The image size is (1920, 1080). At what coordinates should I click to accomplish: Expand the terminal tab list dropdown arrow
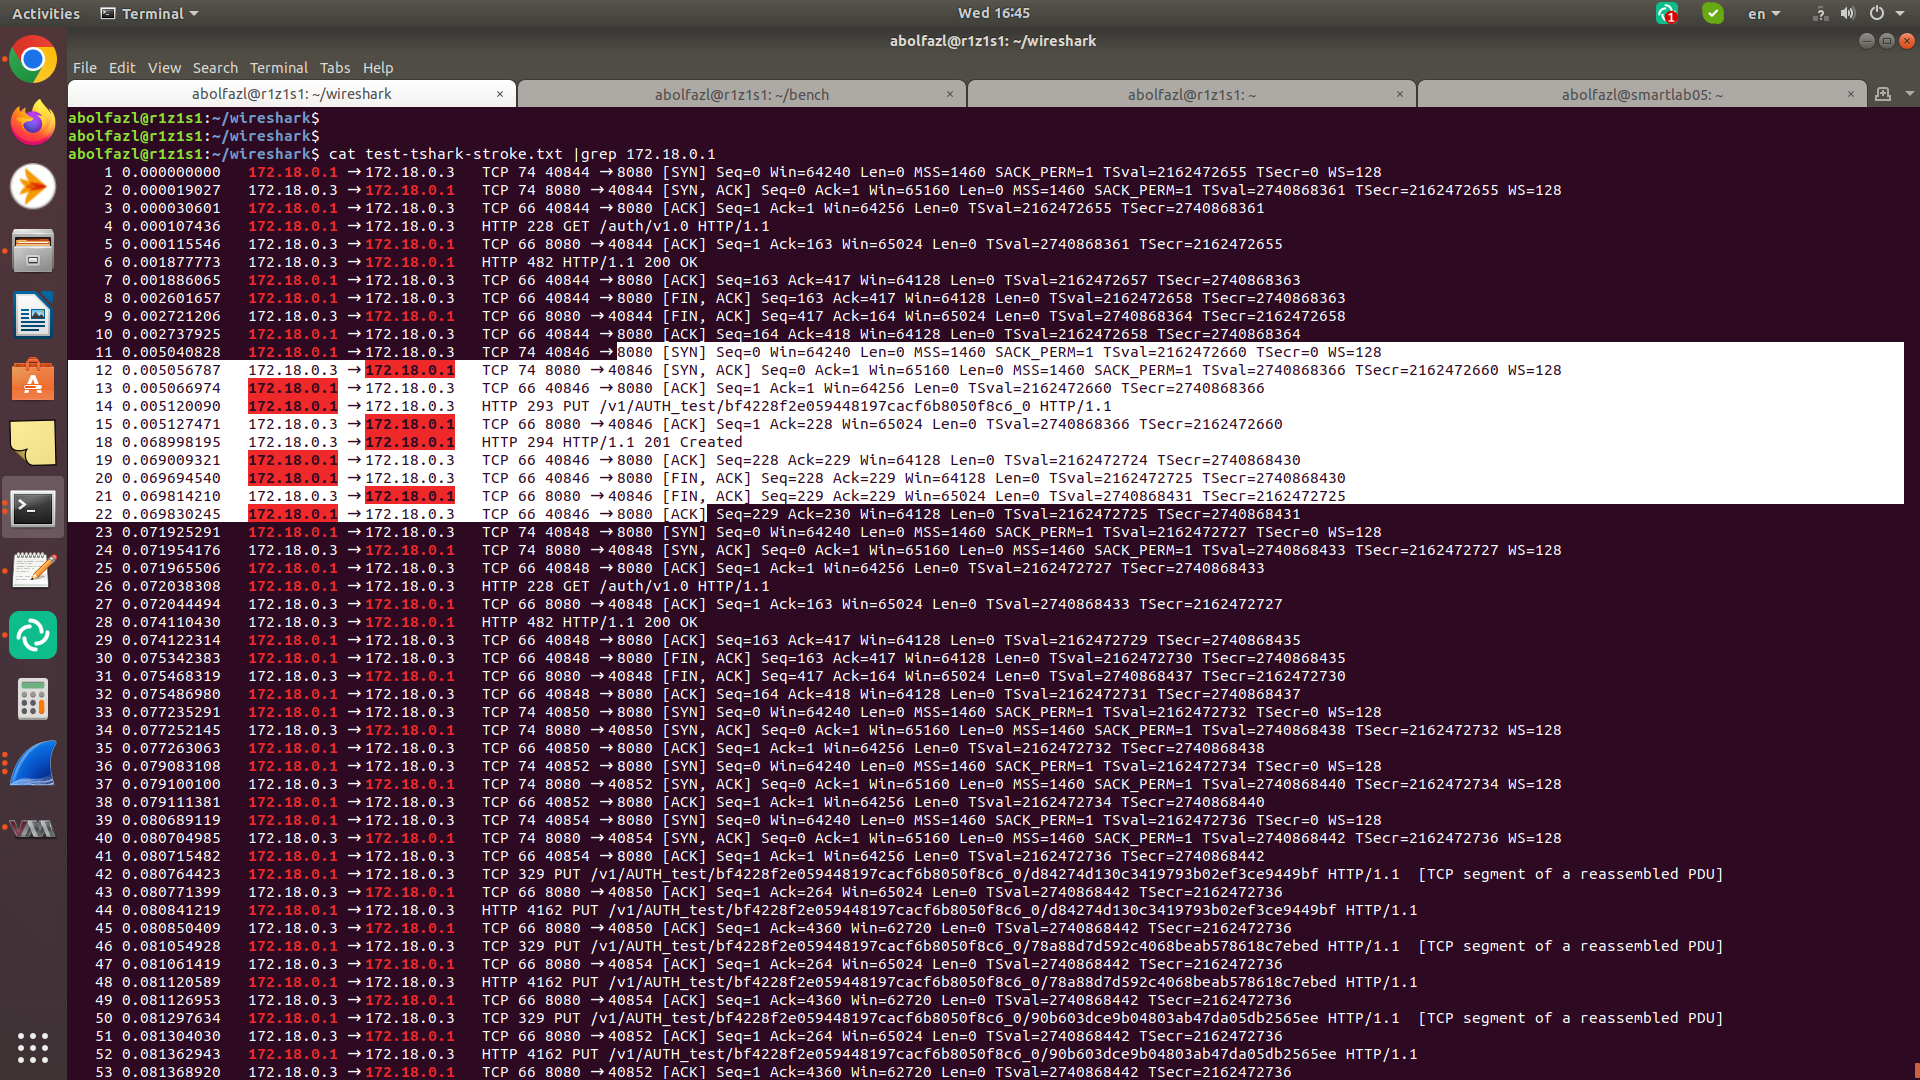1909,94
